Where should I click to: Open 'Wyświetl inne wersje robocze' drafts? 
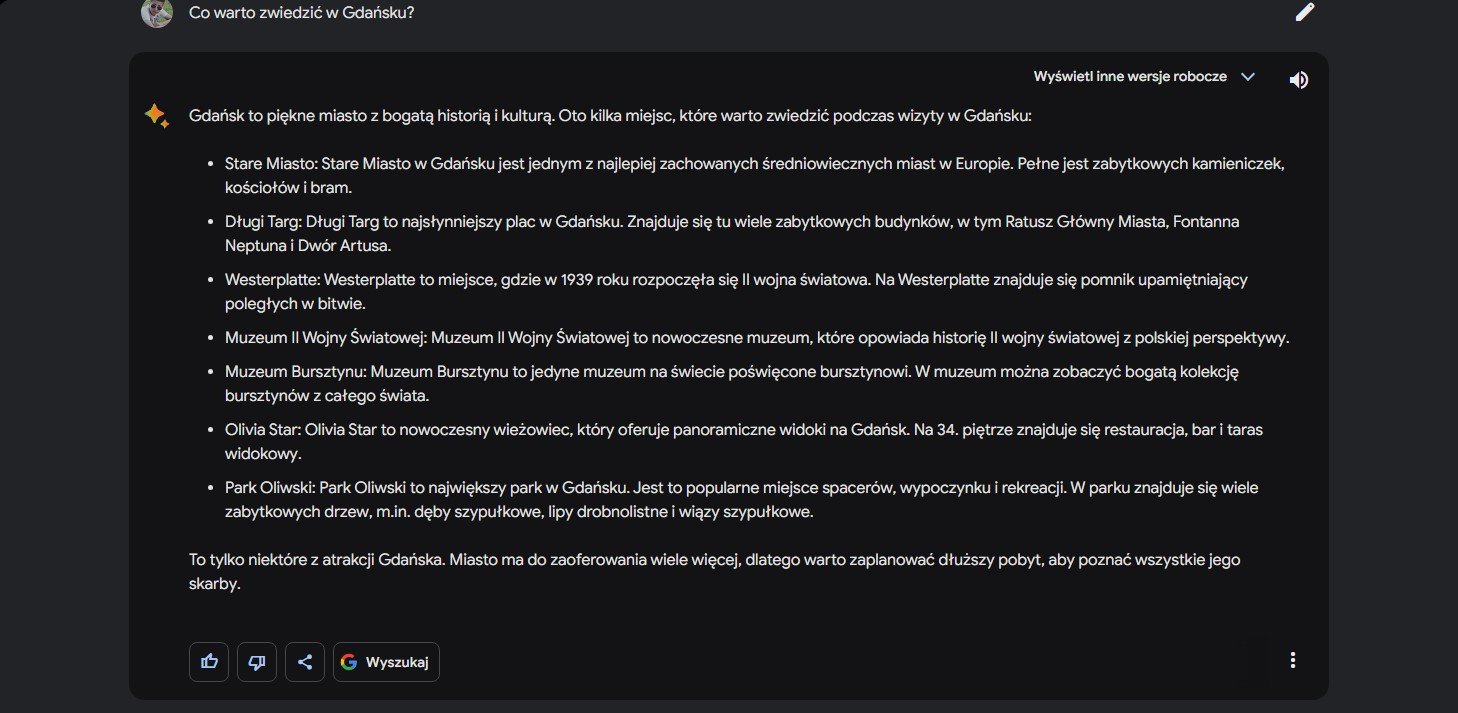tap(1130, 77)
